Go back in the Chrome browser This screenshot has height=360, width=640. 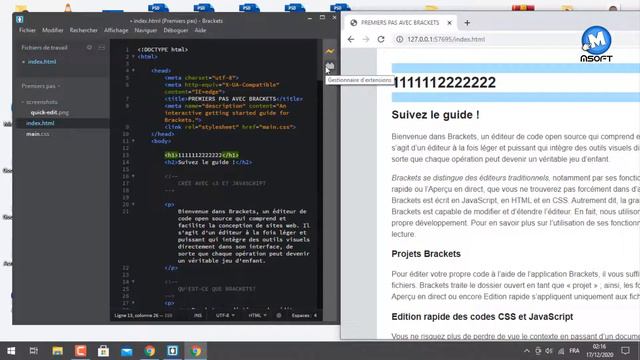click(x=351, y=39)
